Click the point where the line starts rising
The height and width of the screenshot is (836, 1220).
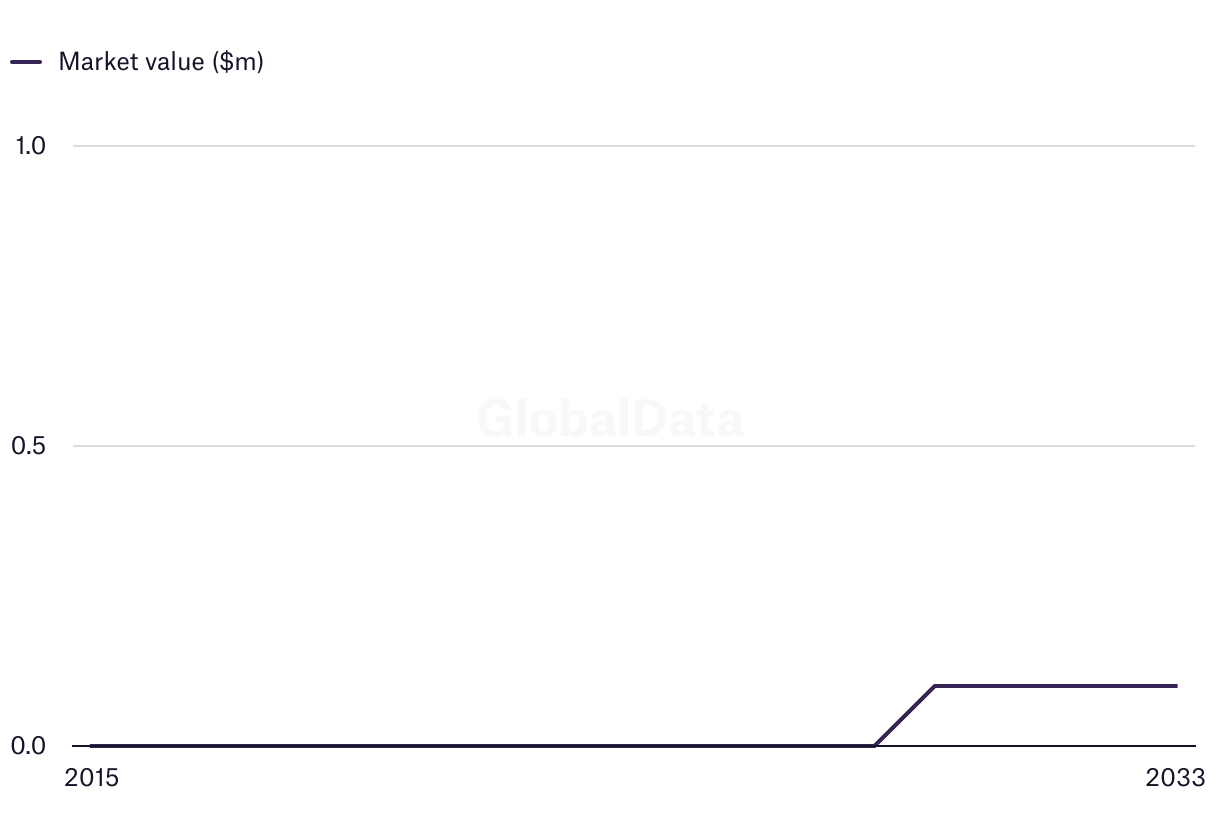coord(874,745)
